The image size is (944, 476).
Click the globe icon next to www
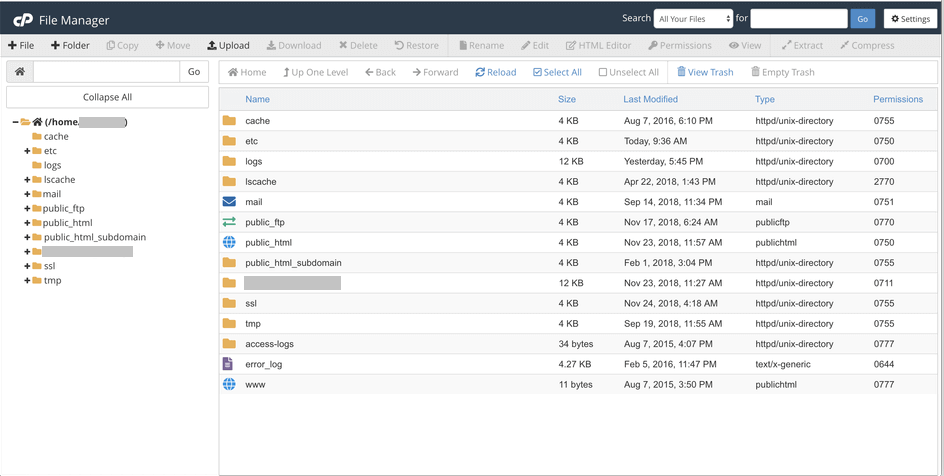click(x=229, y=384)
